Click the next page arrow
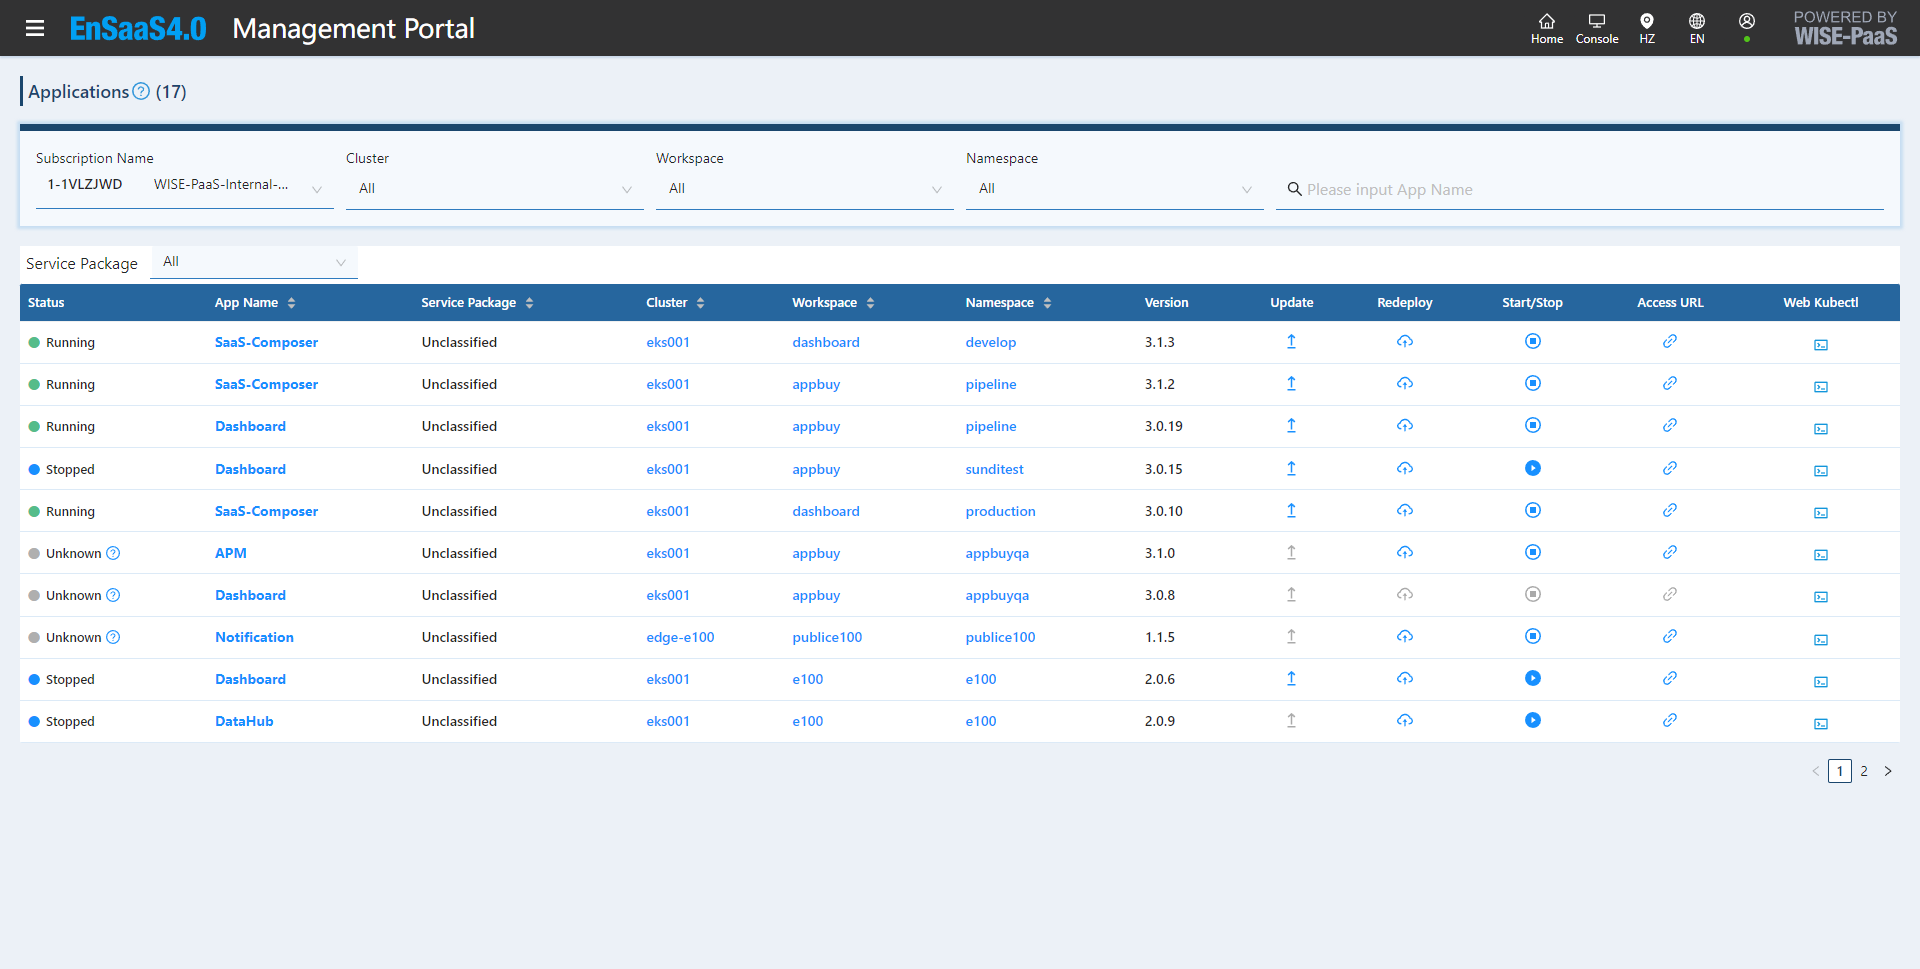Screen dimensions: 1920x969 tap(1887, 771)
